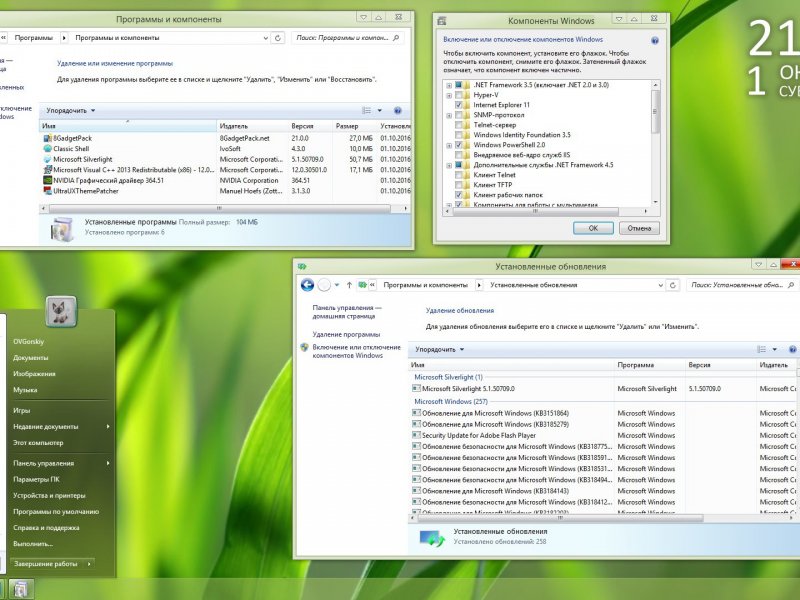The height and width of the screenshot is (600, 800).
Task: Toggle the .NET Framework 3.5 checkbox
Action: pyautogui.click(x=459, y=85)
